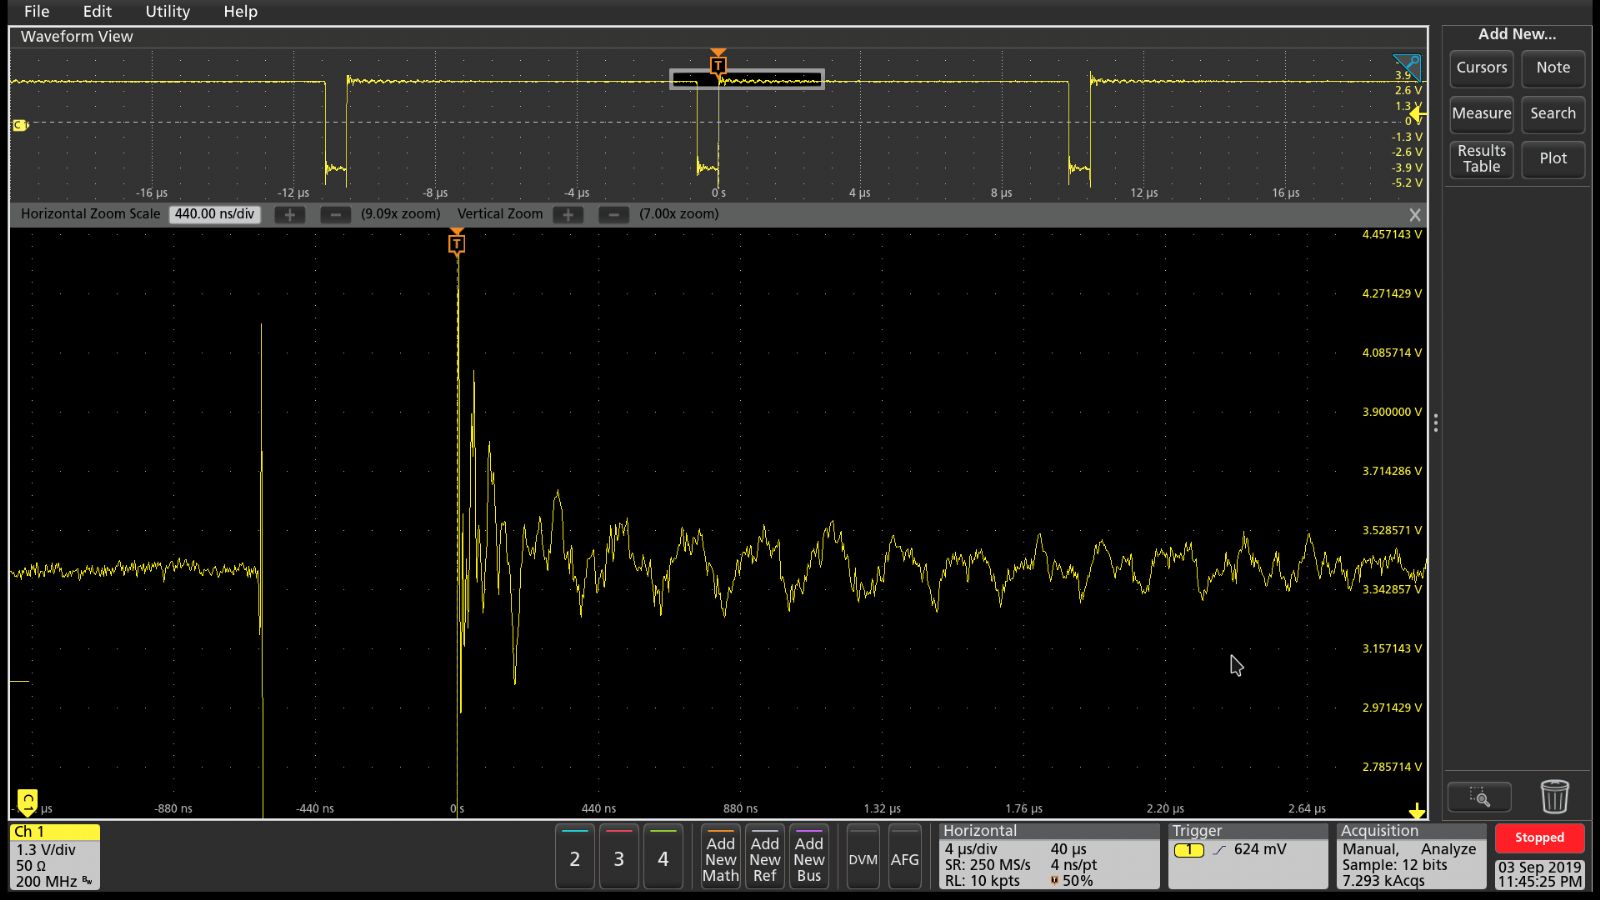Edit the Horizontal Zoom Scale field
Image resolution: width=1600 pixels, height=900 pixels.
click(x=215, y=214)
